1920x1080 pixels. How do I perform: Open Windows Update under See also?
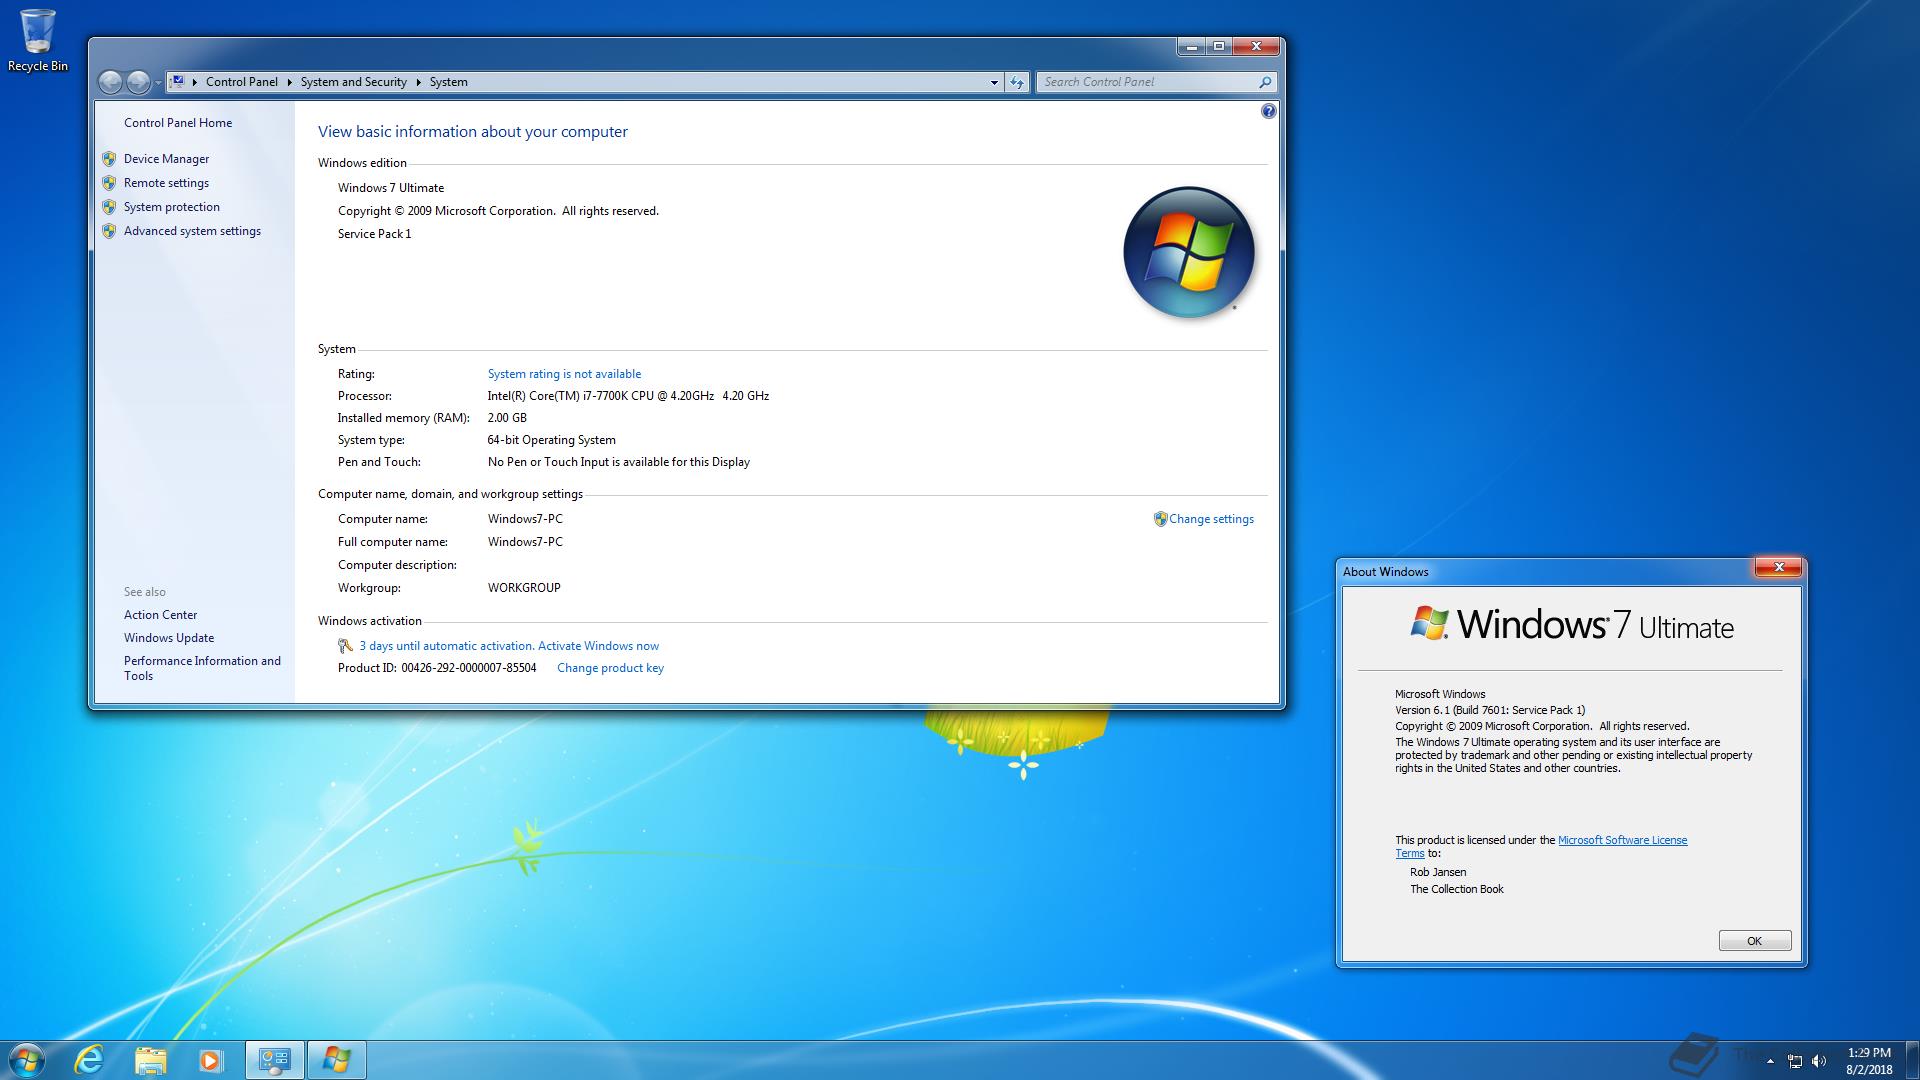pyautogui.click(x=169, y=638)
